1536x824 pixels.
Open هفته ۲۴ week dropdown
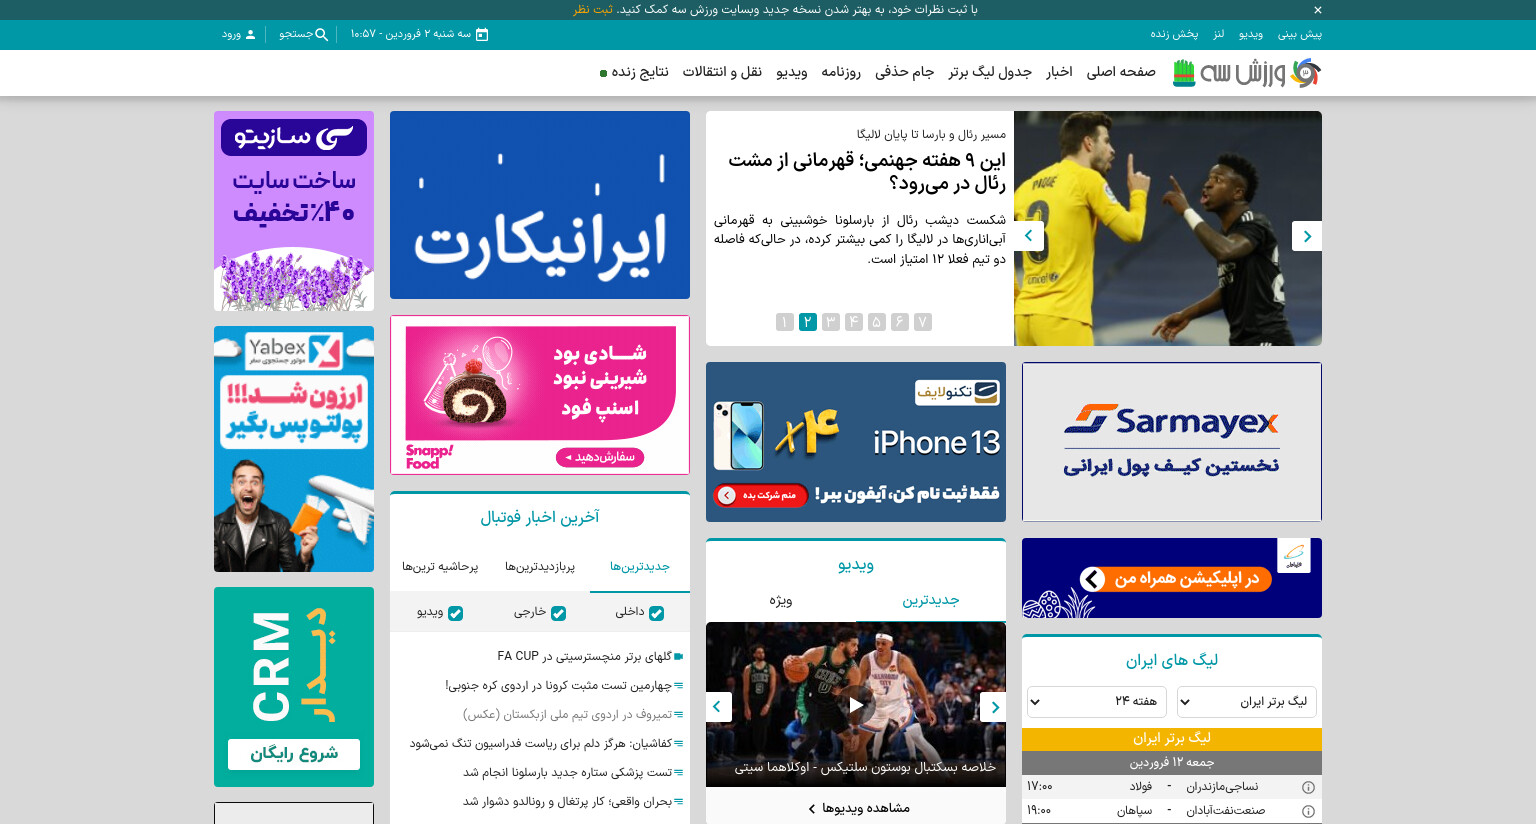tap(1097, 702)
